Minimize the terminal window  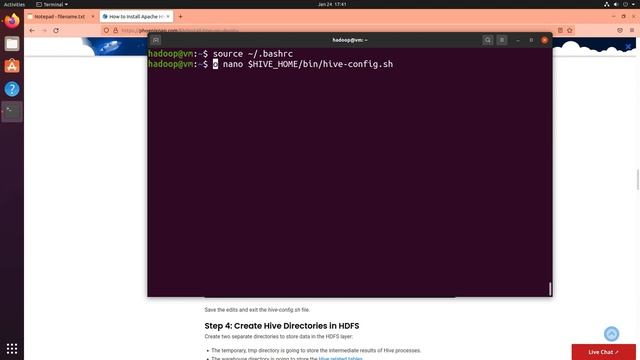(518, 40)
